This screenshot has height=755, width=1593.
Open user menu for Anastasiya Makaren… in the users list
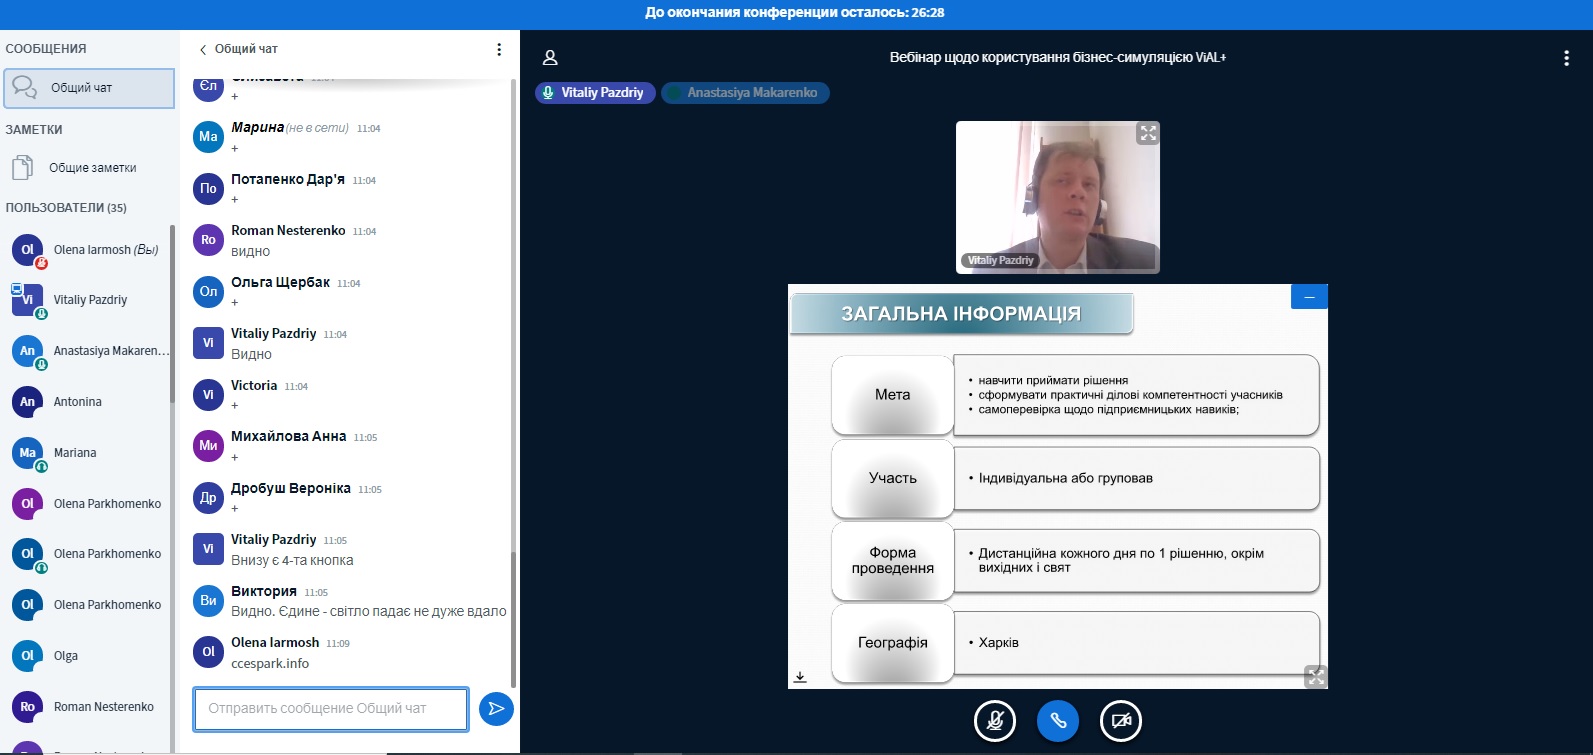(x=88, y=351)
